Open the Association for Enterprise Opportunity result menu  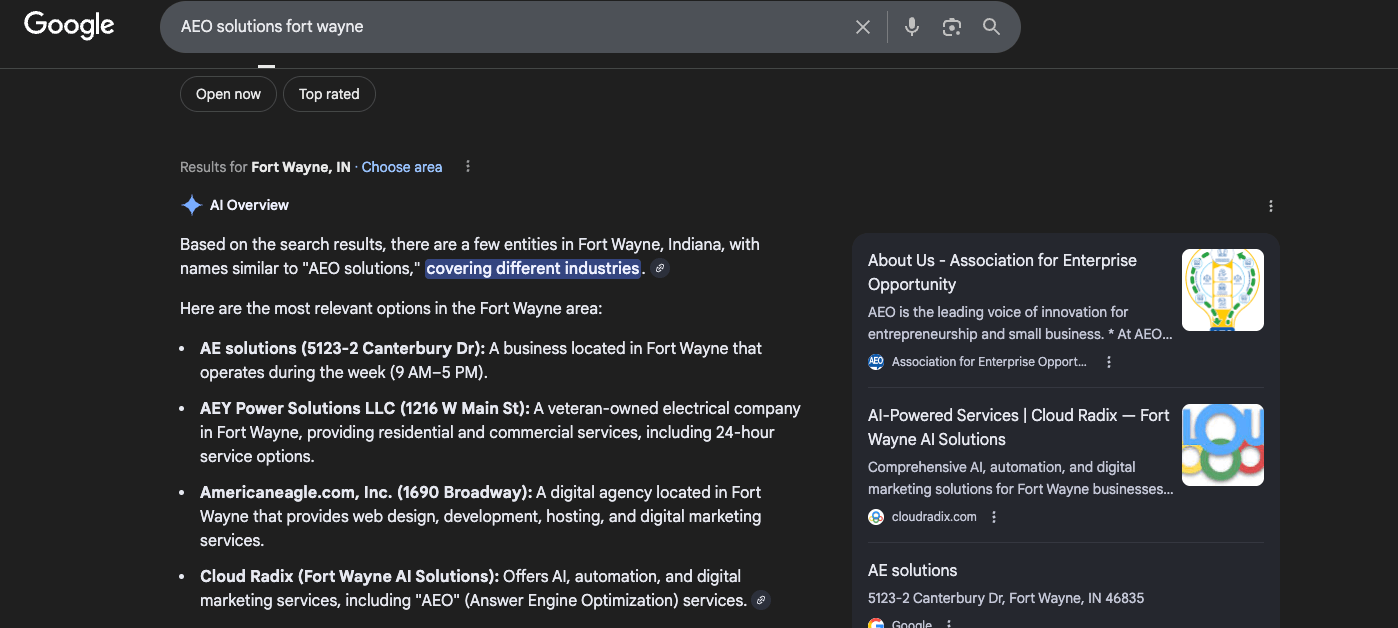point(1108,362)
